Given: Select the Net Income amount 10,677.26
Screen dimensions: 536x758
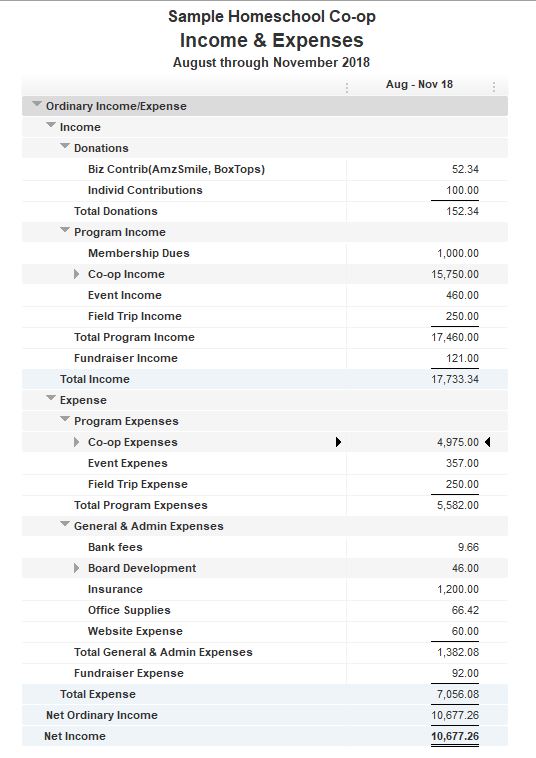Looking at the screenshot, I should point(455,736).
